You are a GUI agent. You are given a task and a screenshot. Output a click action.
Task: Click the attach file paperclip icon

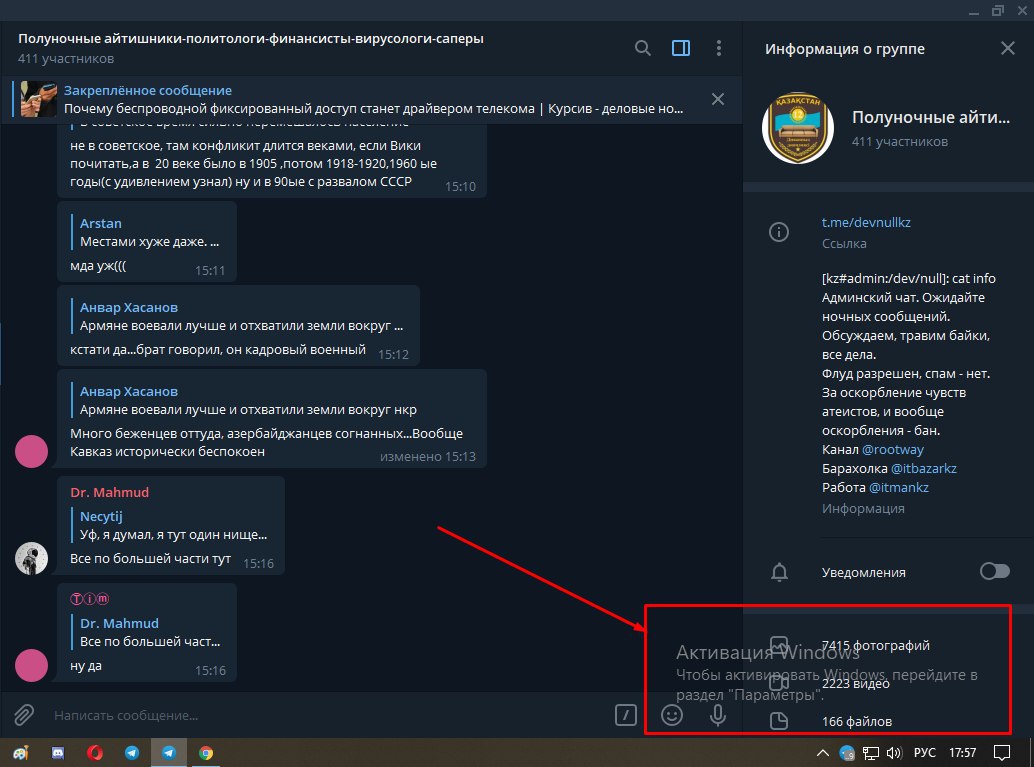tap(24, 715)
